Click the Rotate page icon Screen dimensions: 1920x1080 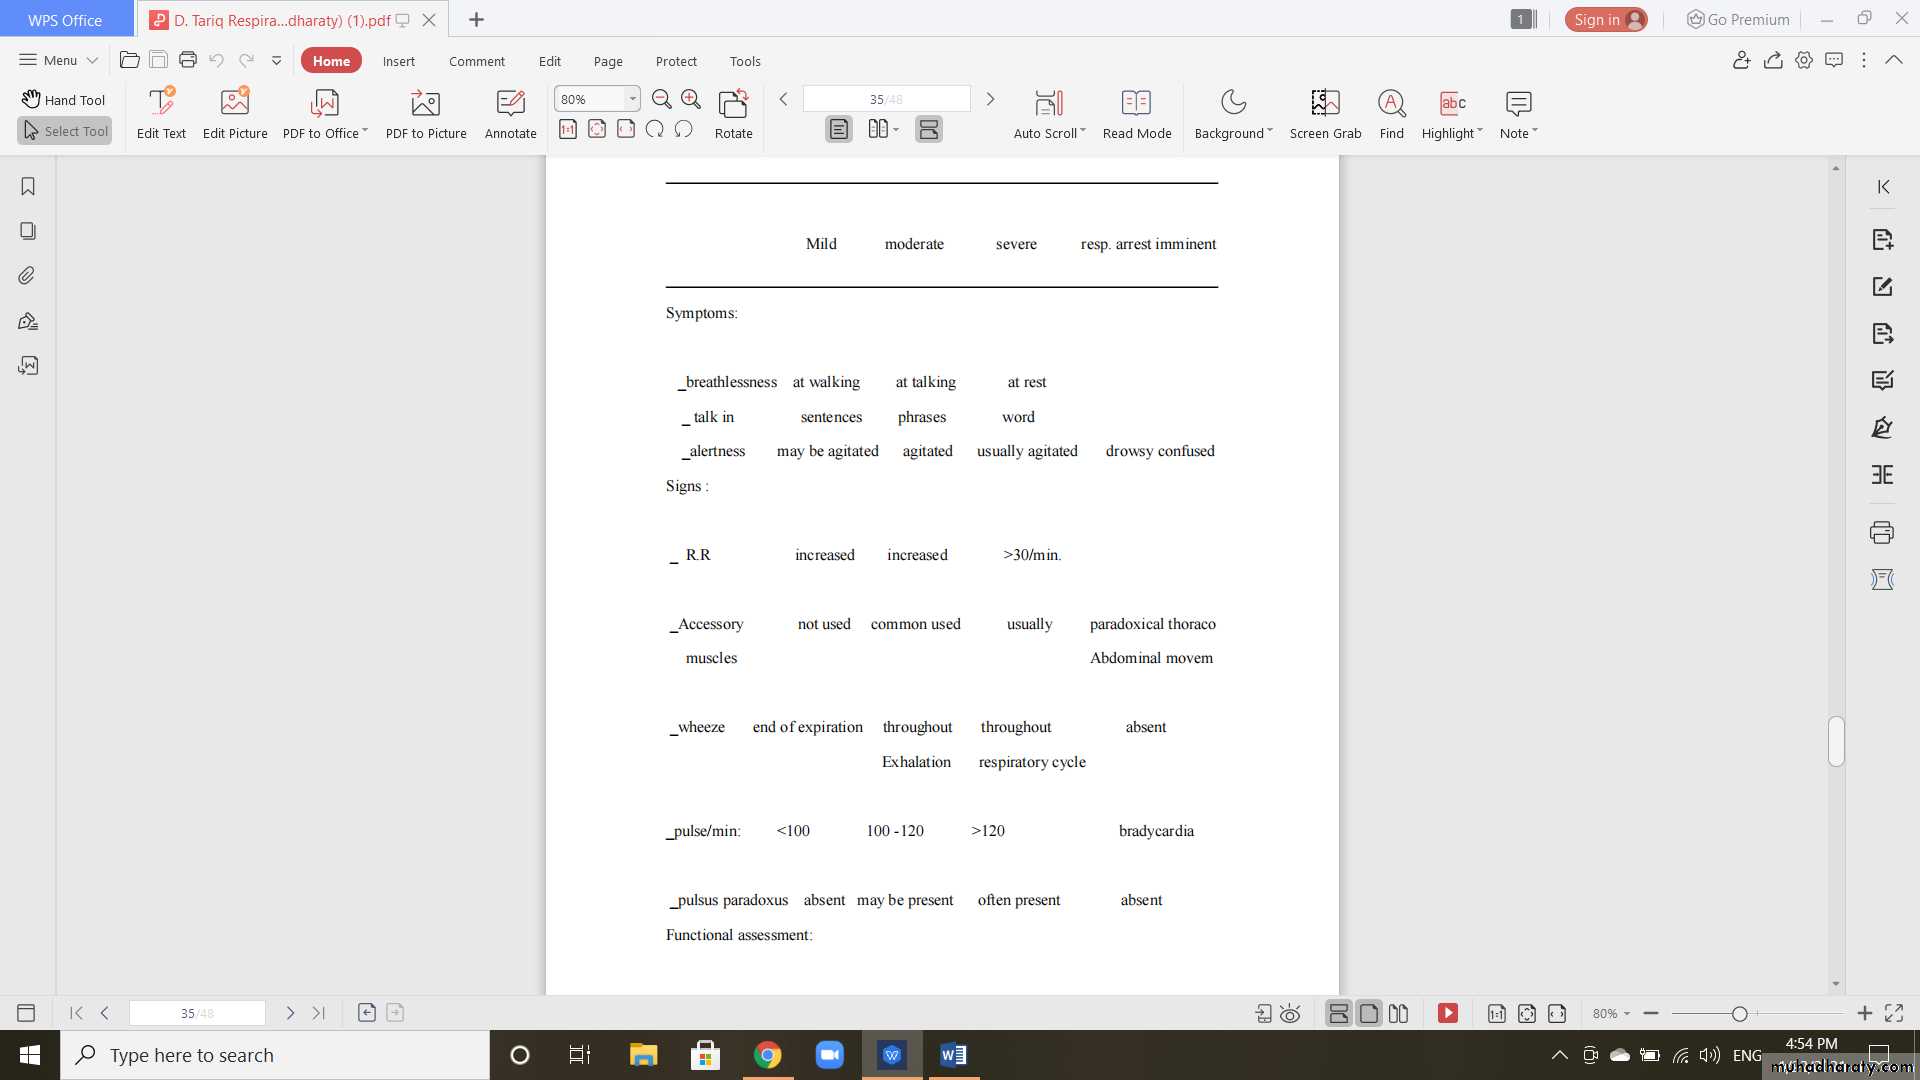(x=733, y=103)
